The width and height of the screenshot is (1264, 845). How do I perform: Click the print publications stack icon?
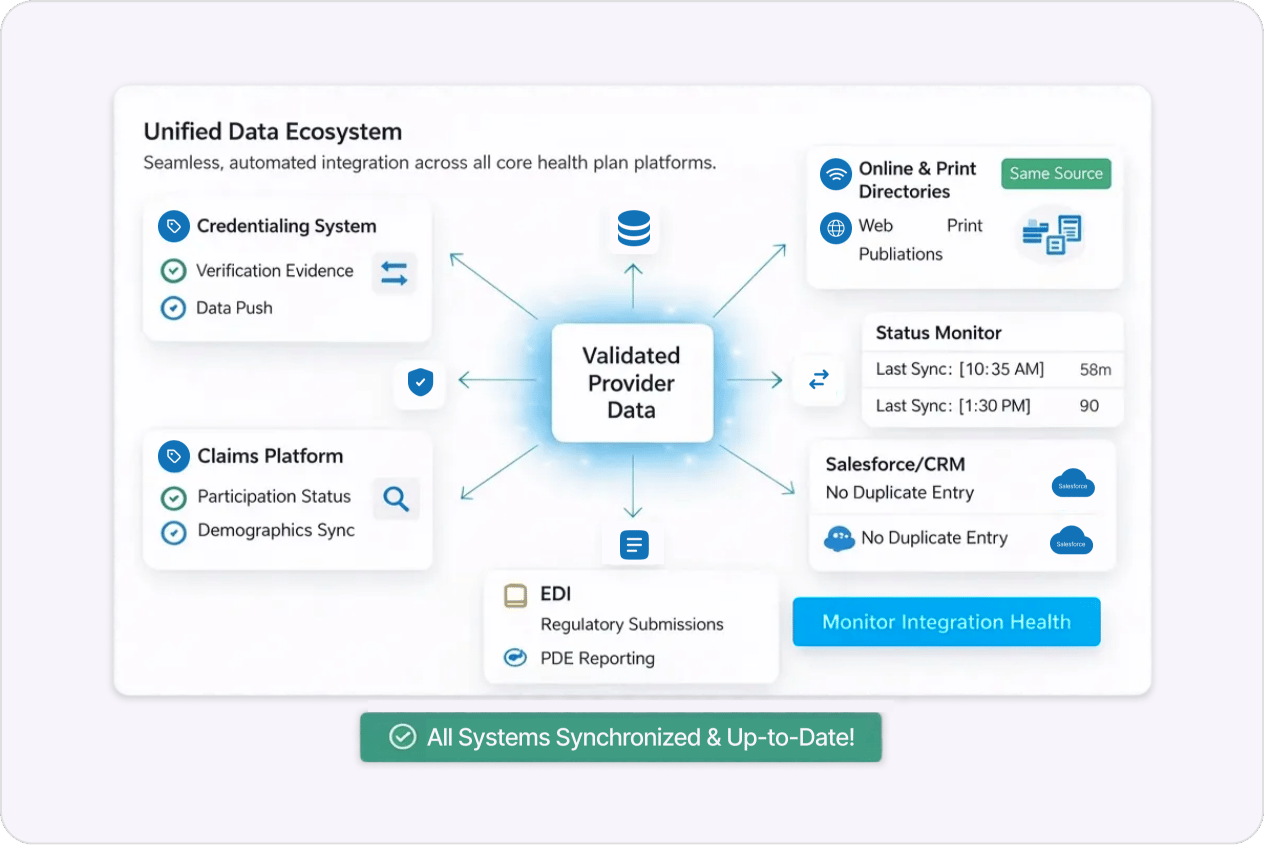tap(1051, 236)
